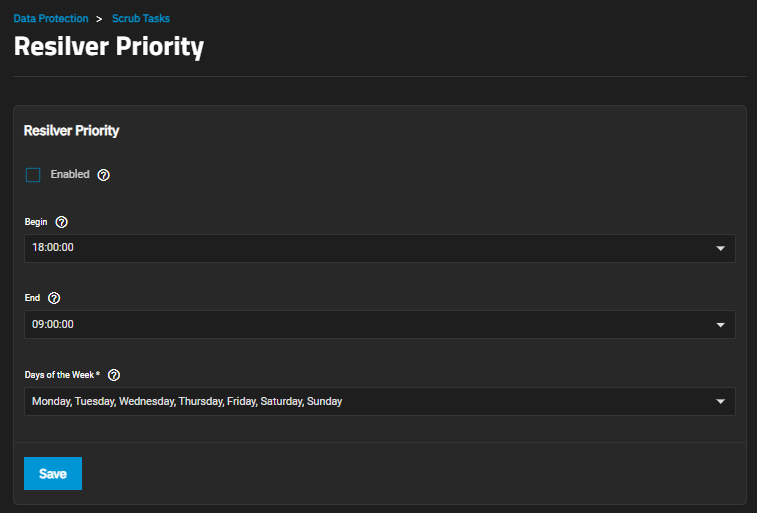Enable the Resilver Priority checkbox
This screenshot has width=757, height=513.
point(33,175)
